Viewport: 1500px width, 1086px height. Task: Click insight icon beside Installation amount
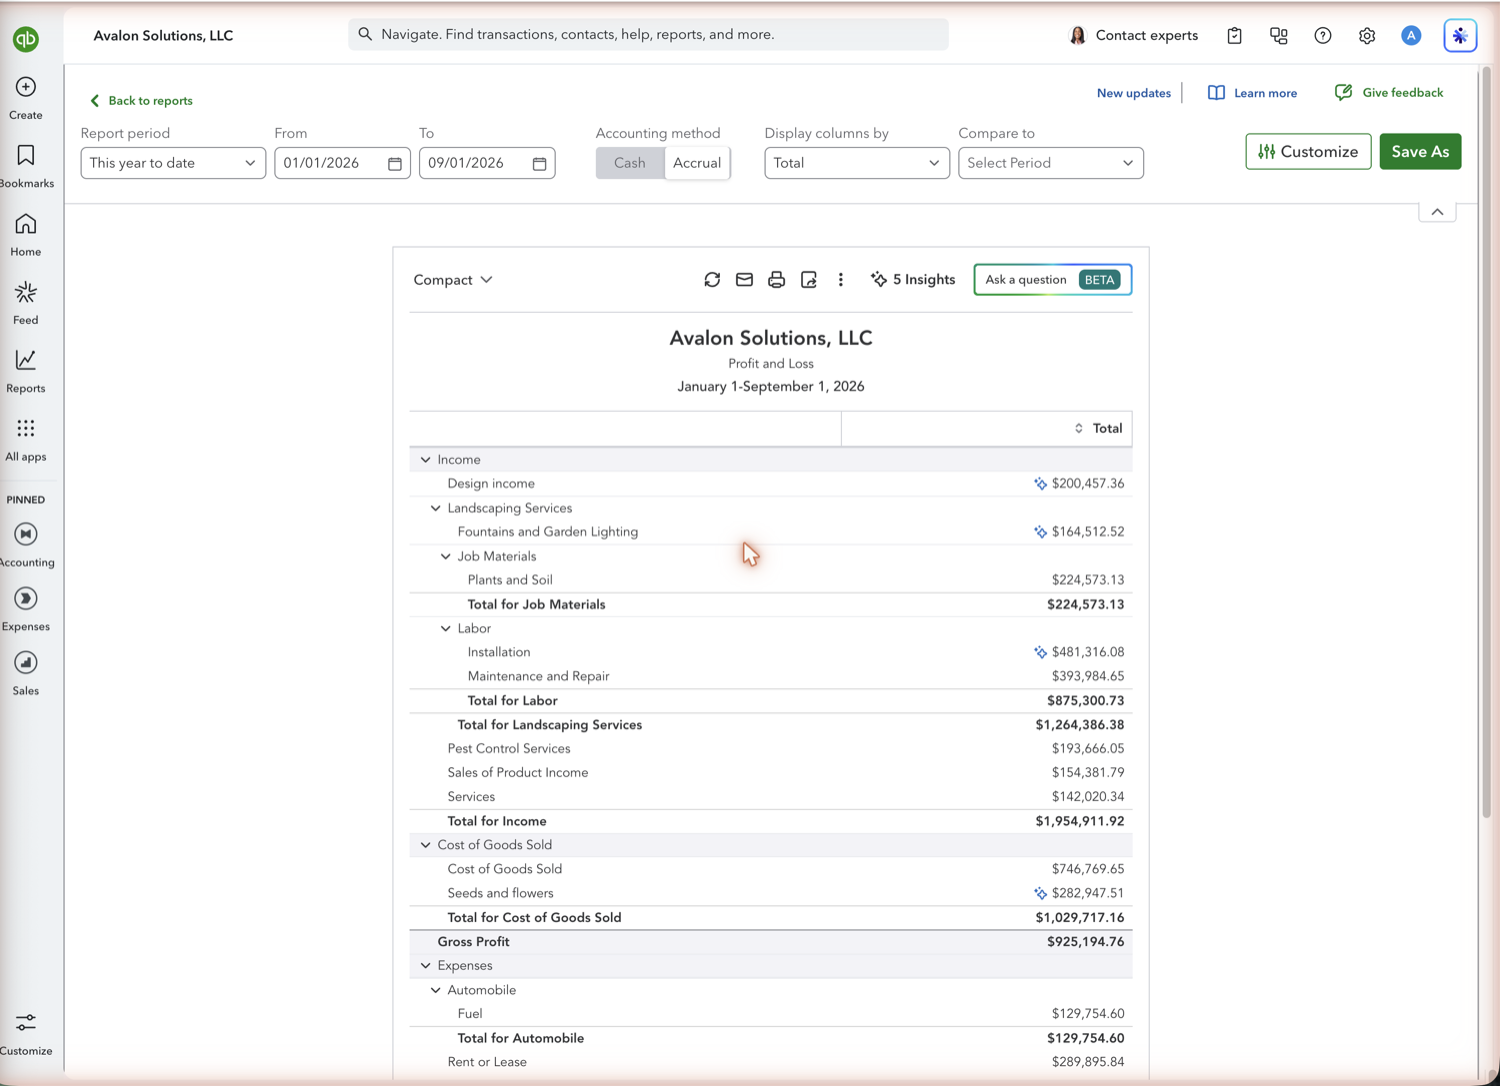(x=1040, y=652)
